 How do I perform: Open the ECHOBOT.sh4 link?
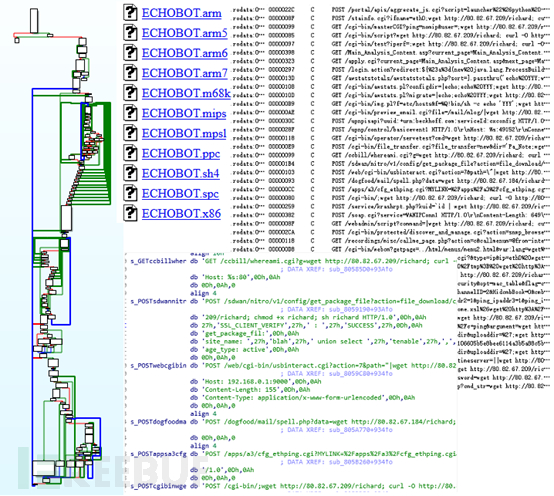180,174
